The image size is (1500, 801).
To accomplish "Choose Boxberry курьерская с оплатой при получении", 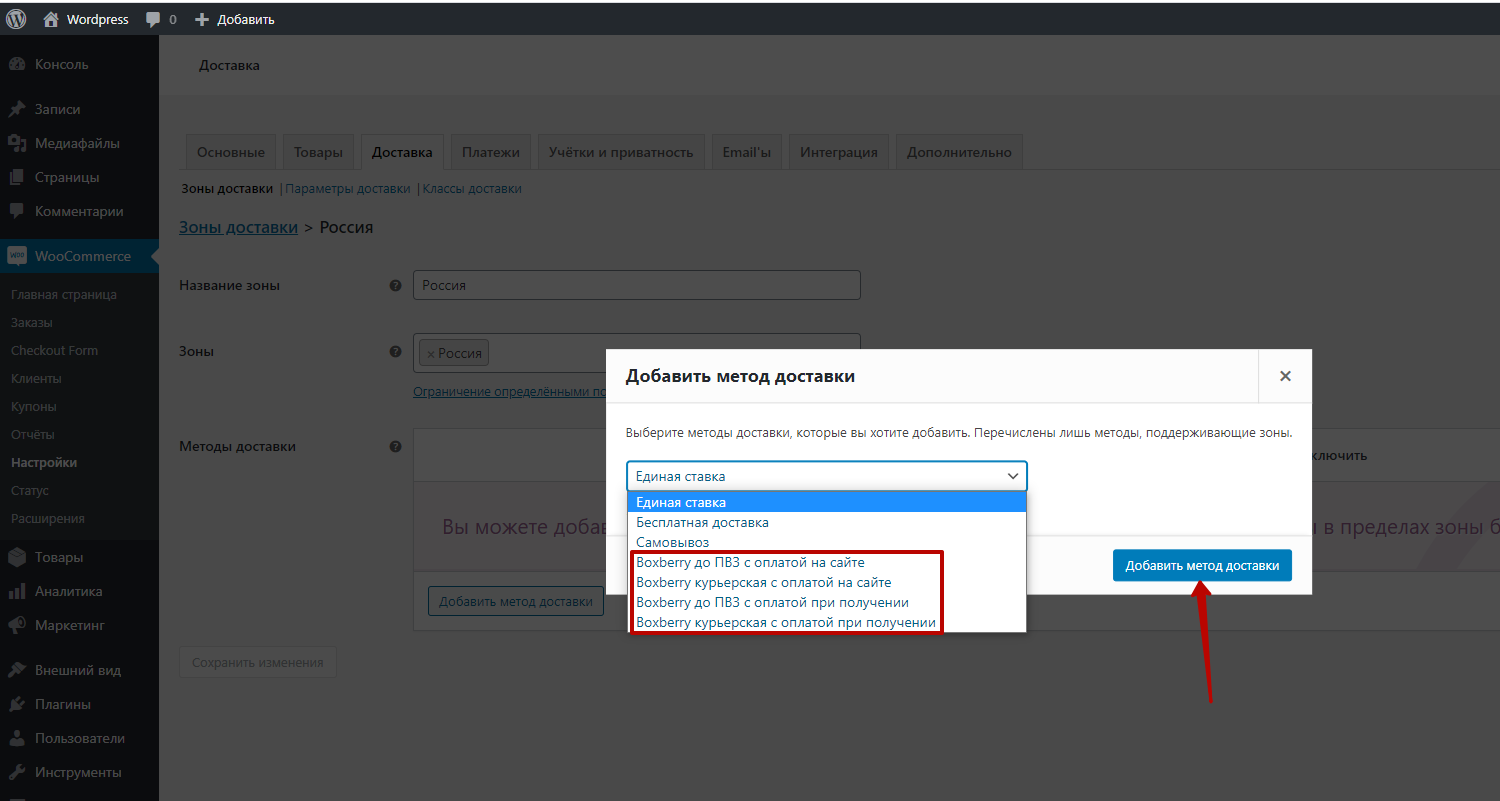I will point(827,622).
